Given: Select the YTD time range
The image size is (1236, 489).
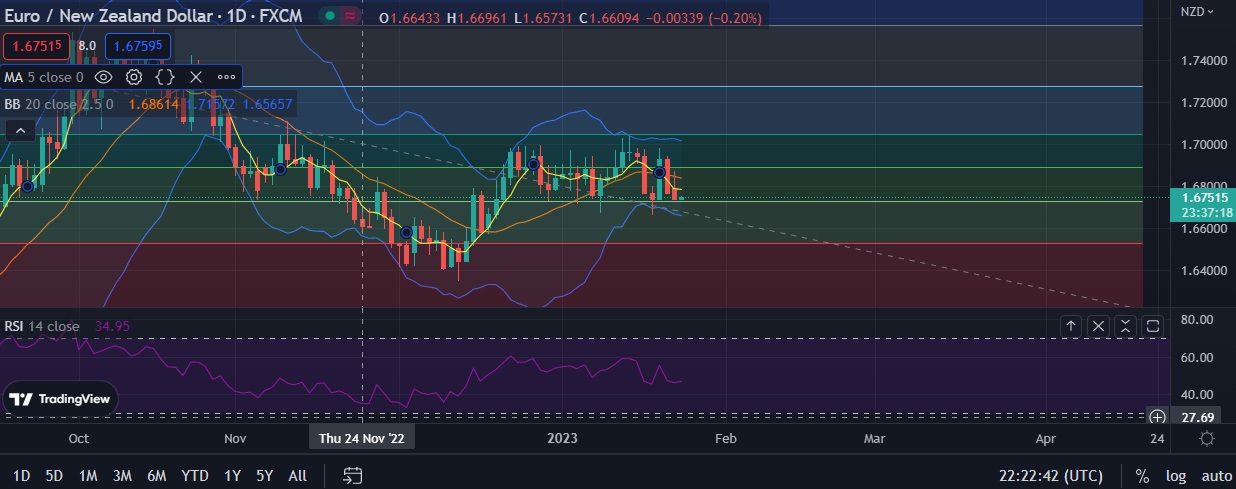Looking at the screenshot, I should [194, 476].
